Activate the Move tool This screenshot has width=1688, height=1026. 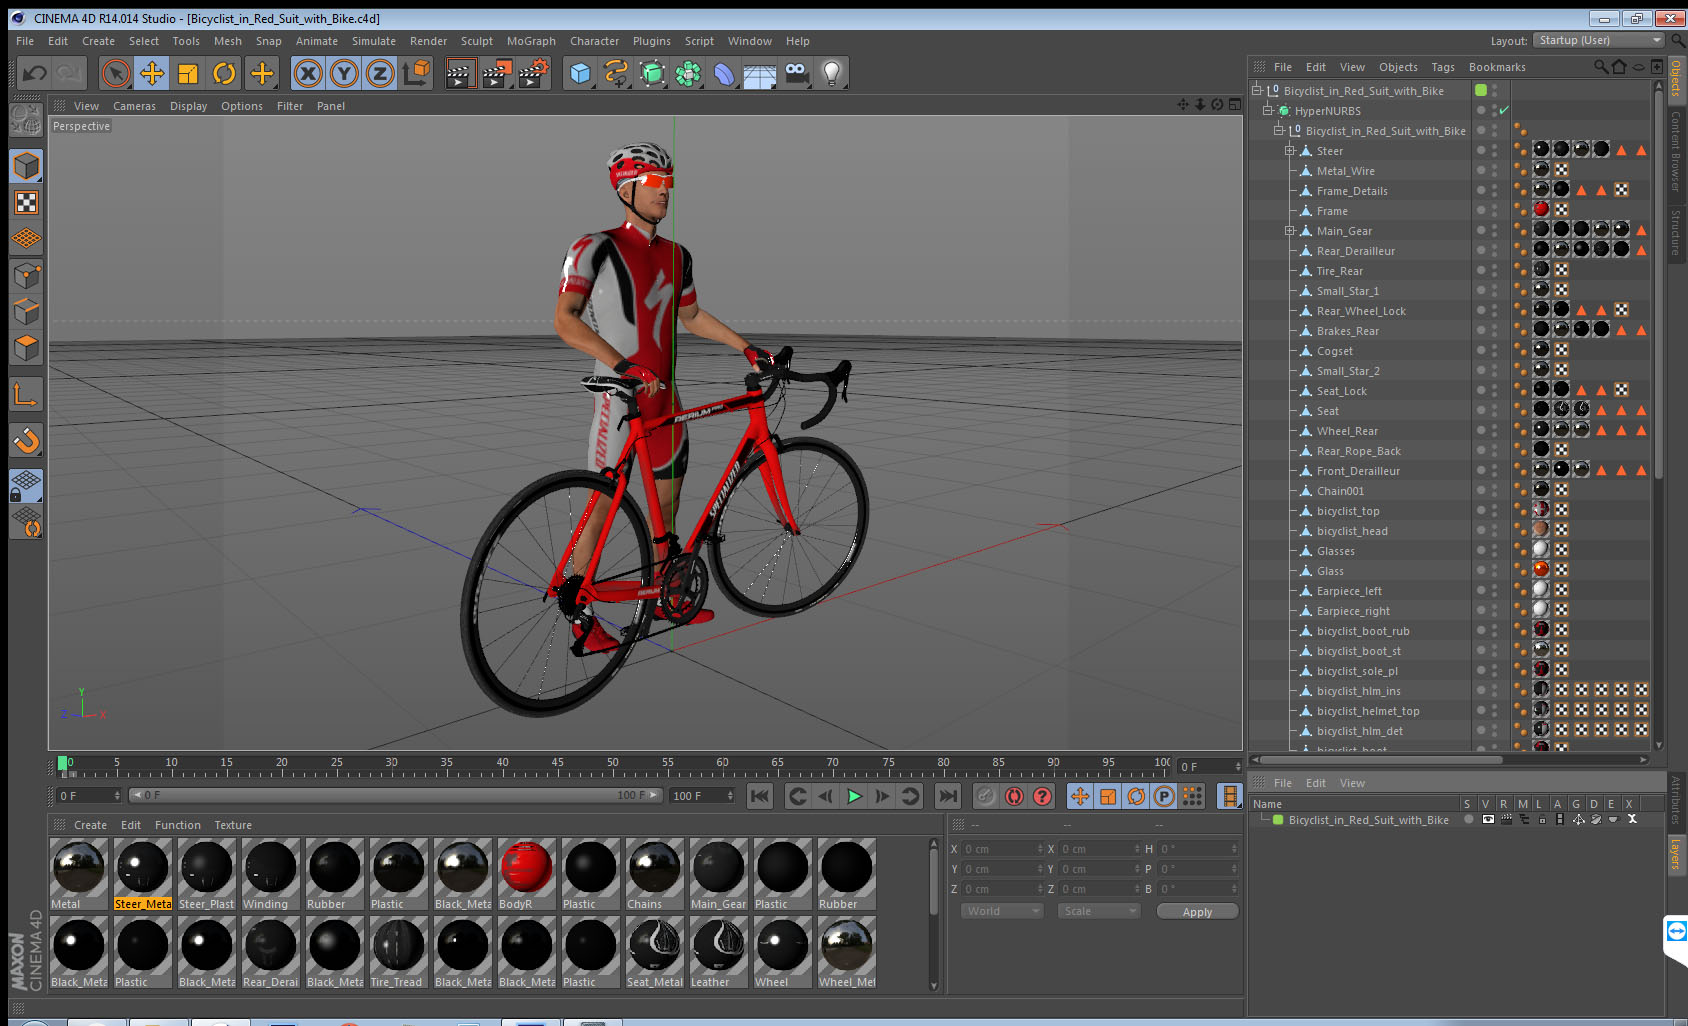pos(152,73)
